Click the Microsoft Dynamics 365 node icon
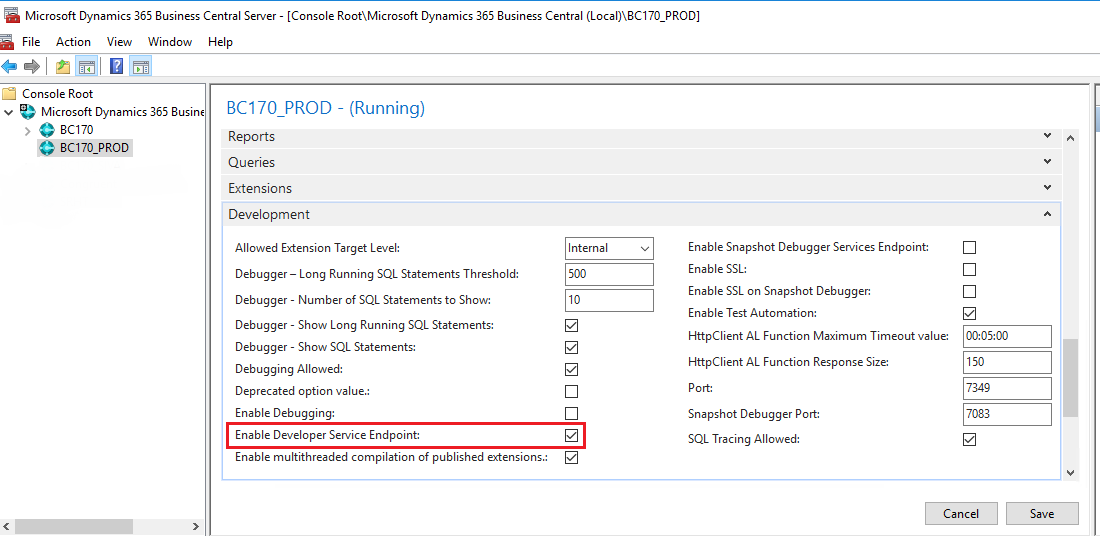Viewport: 1100px width, 539px height. coord(27,111)
